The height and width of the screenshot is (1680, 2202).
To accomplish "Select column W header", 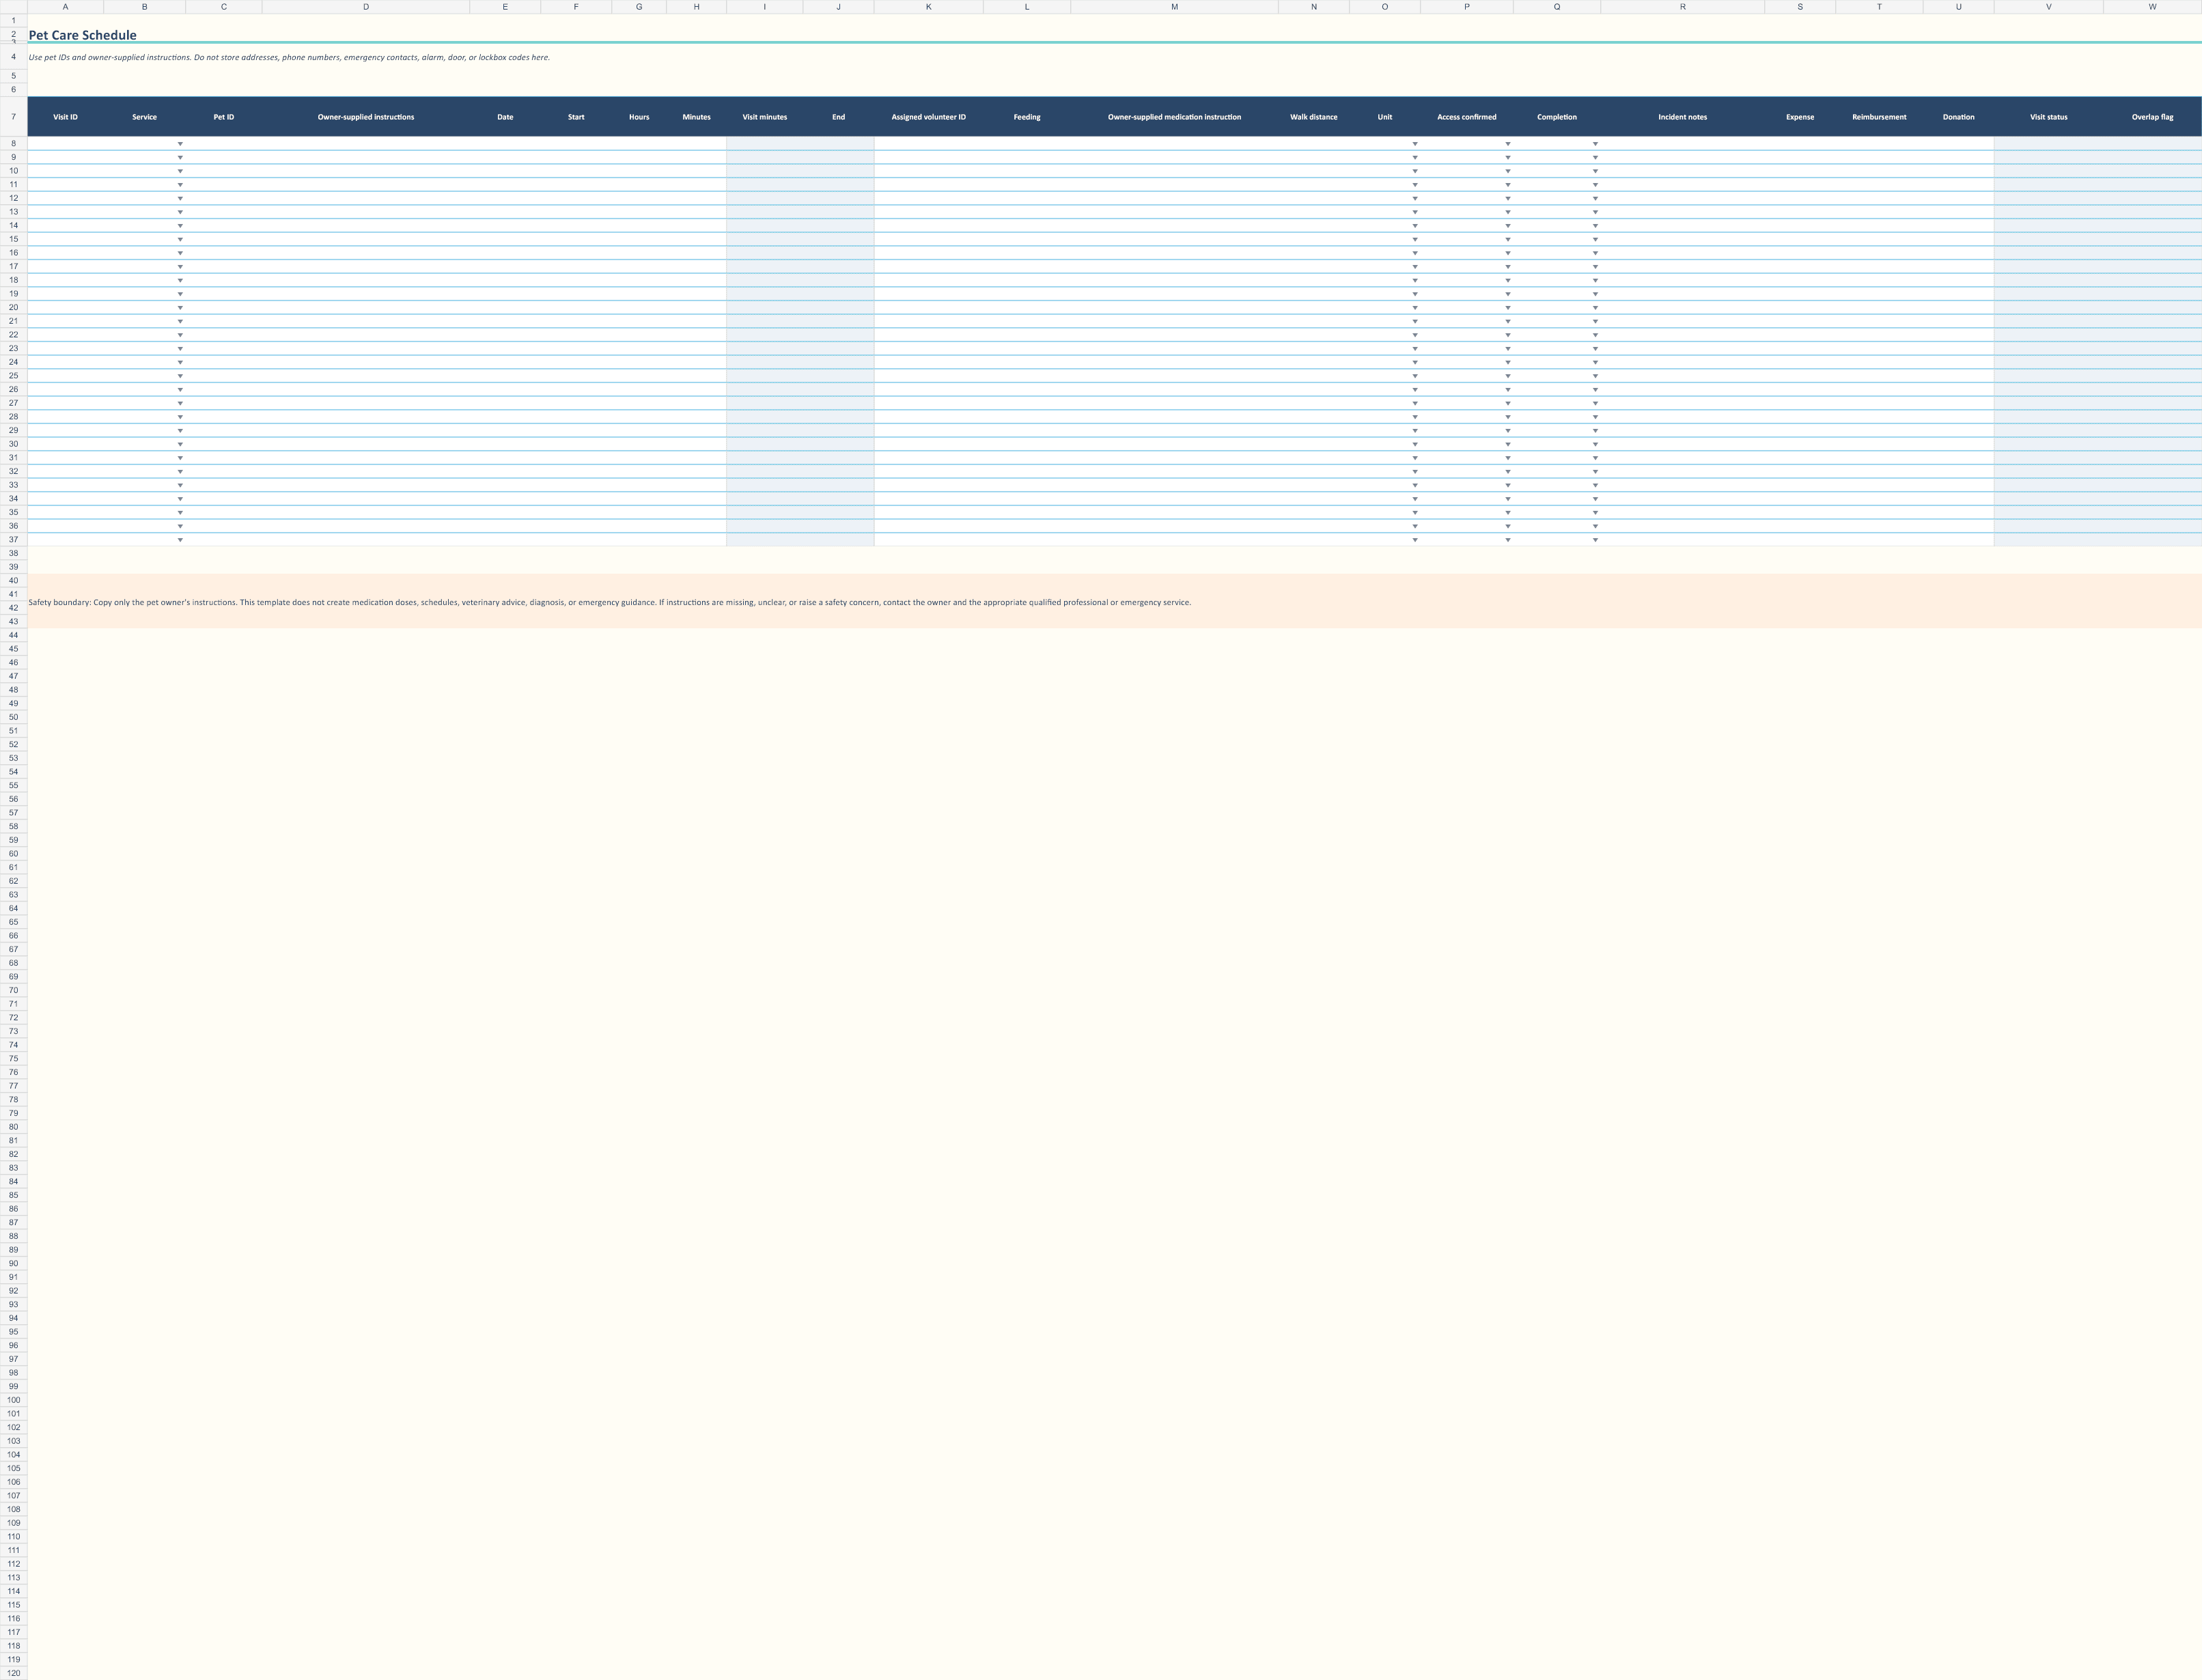I will pyautogui.click(x=2152, y=7).
